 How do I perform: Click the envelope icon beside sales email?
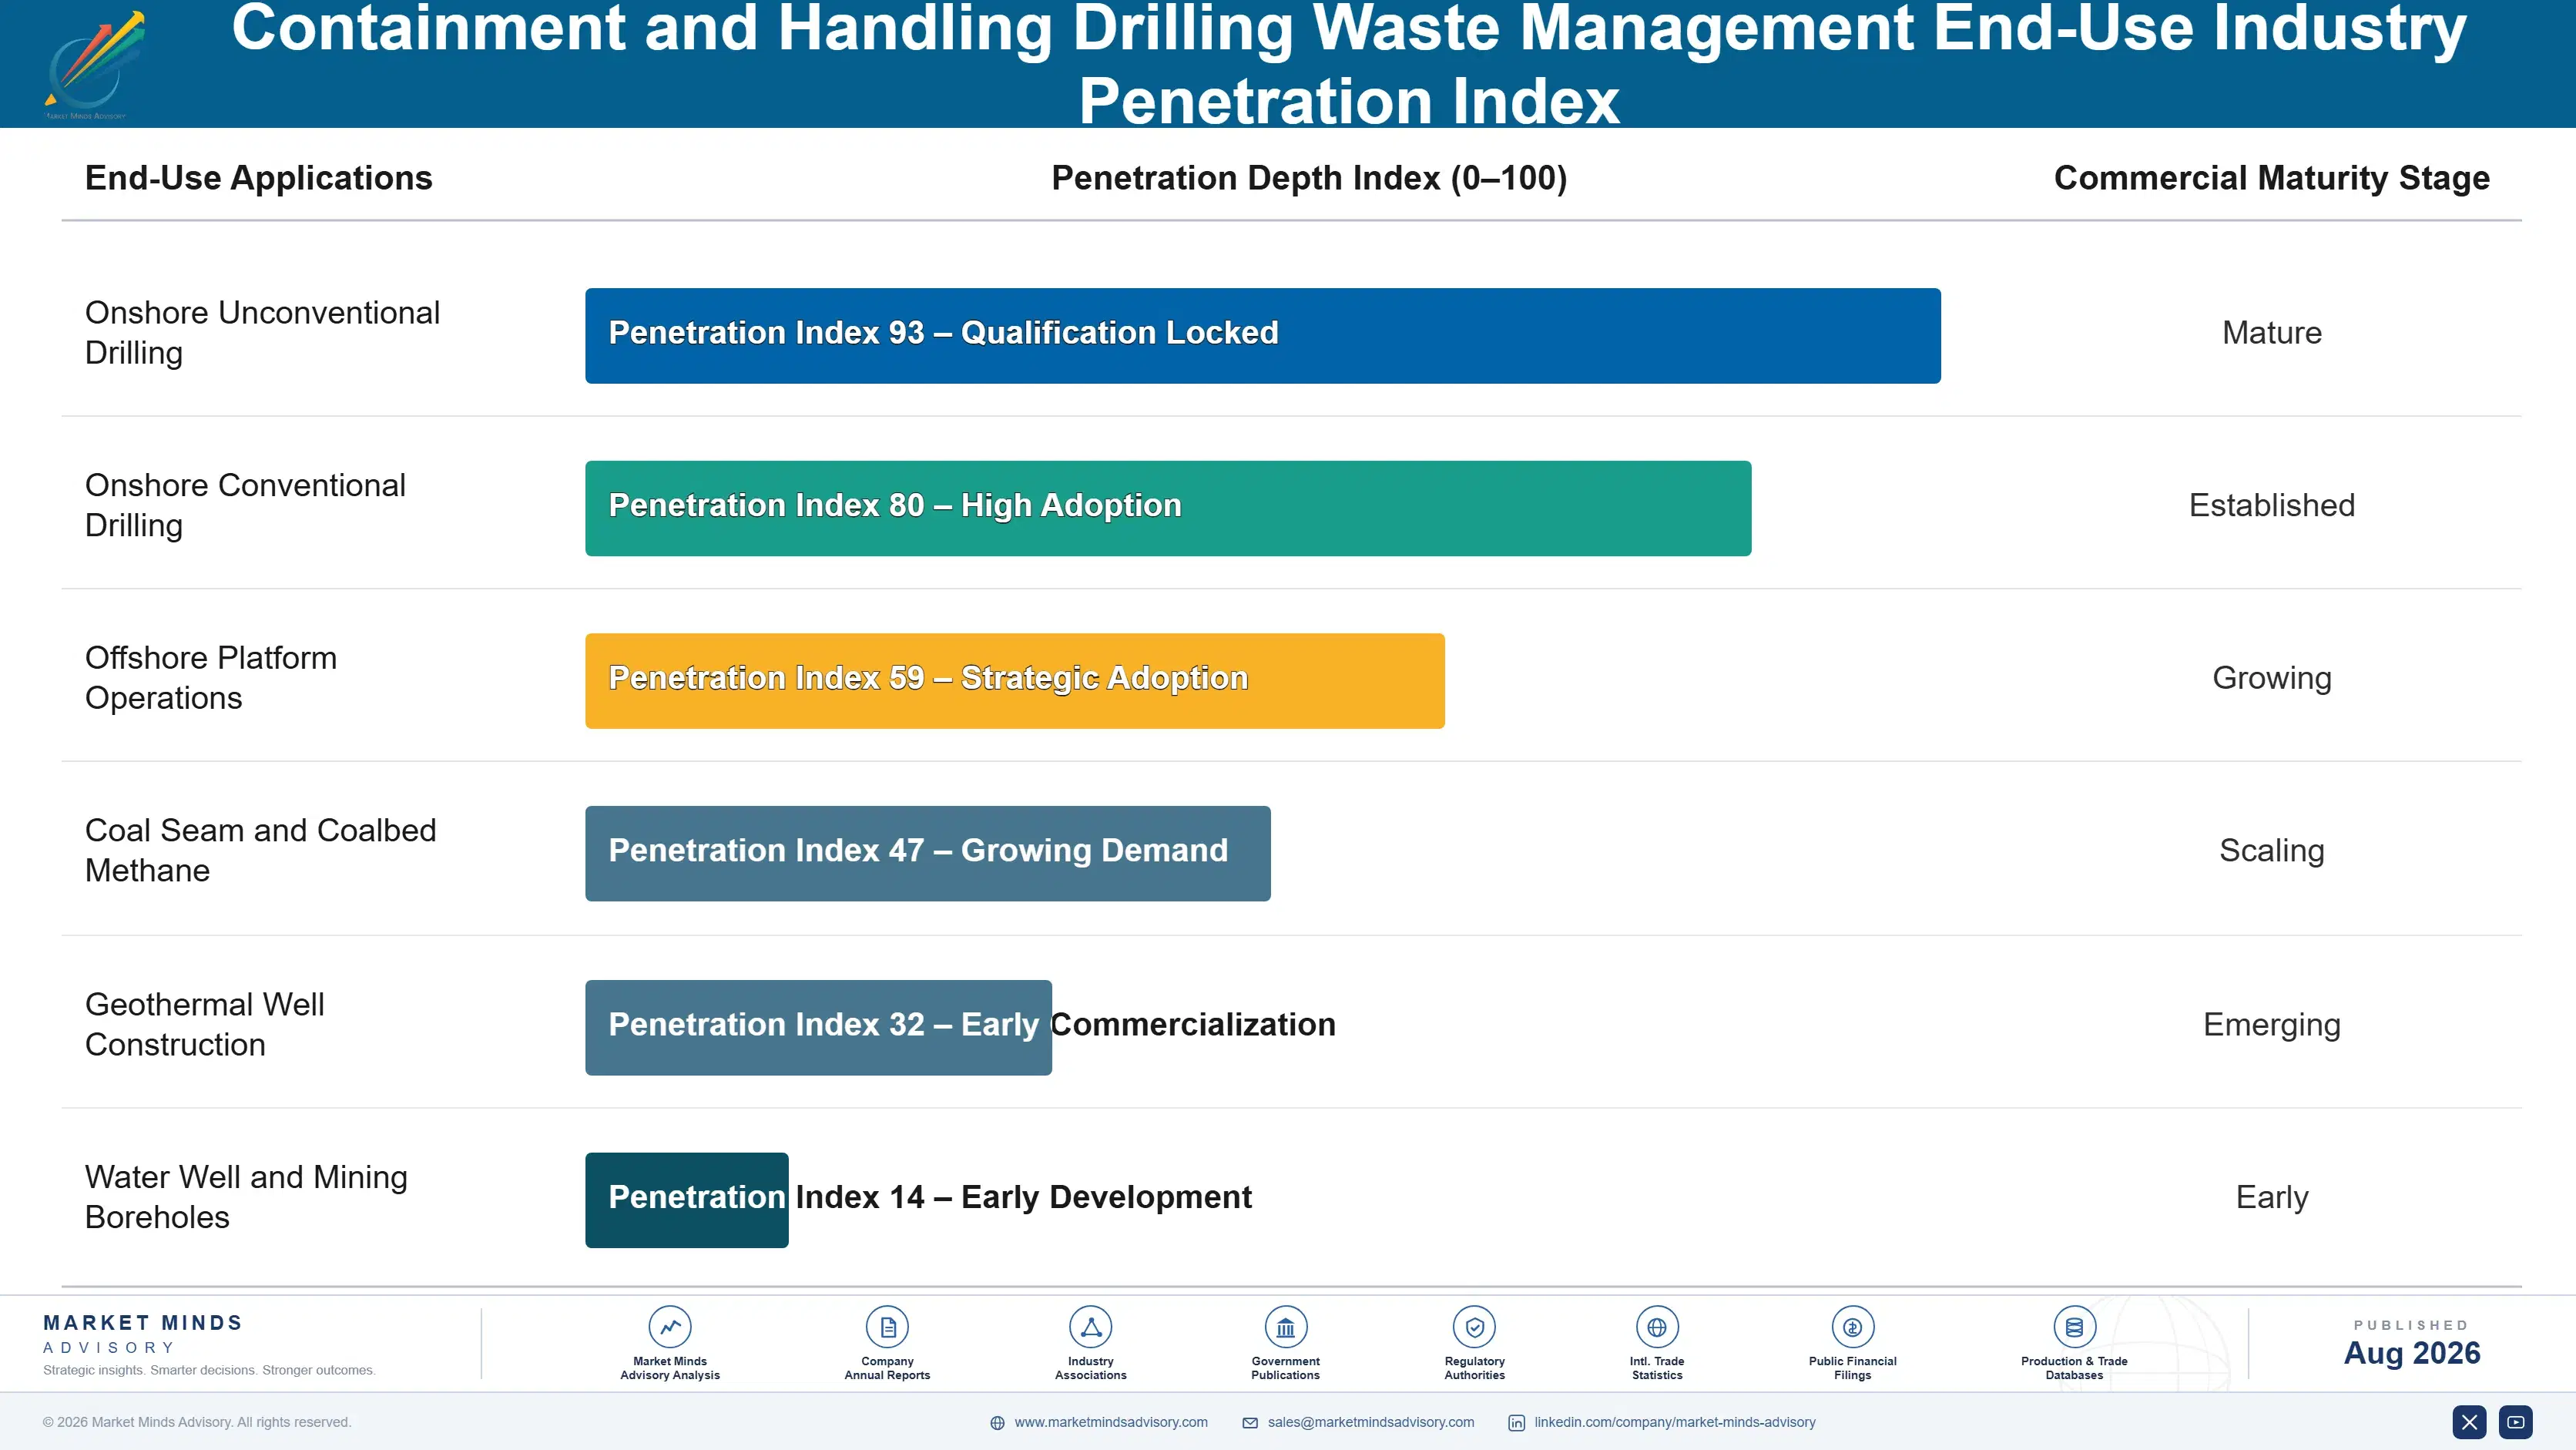1250,1423
